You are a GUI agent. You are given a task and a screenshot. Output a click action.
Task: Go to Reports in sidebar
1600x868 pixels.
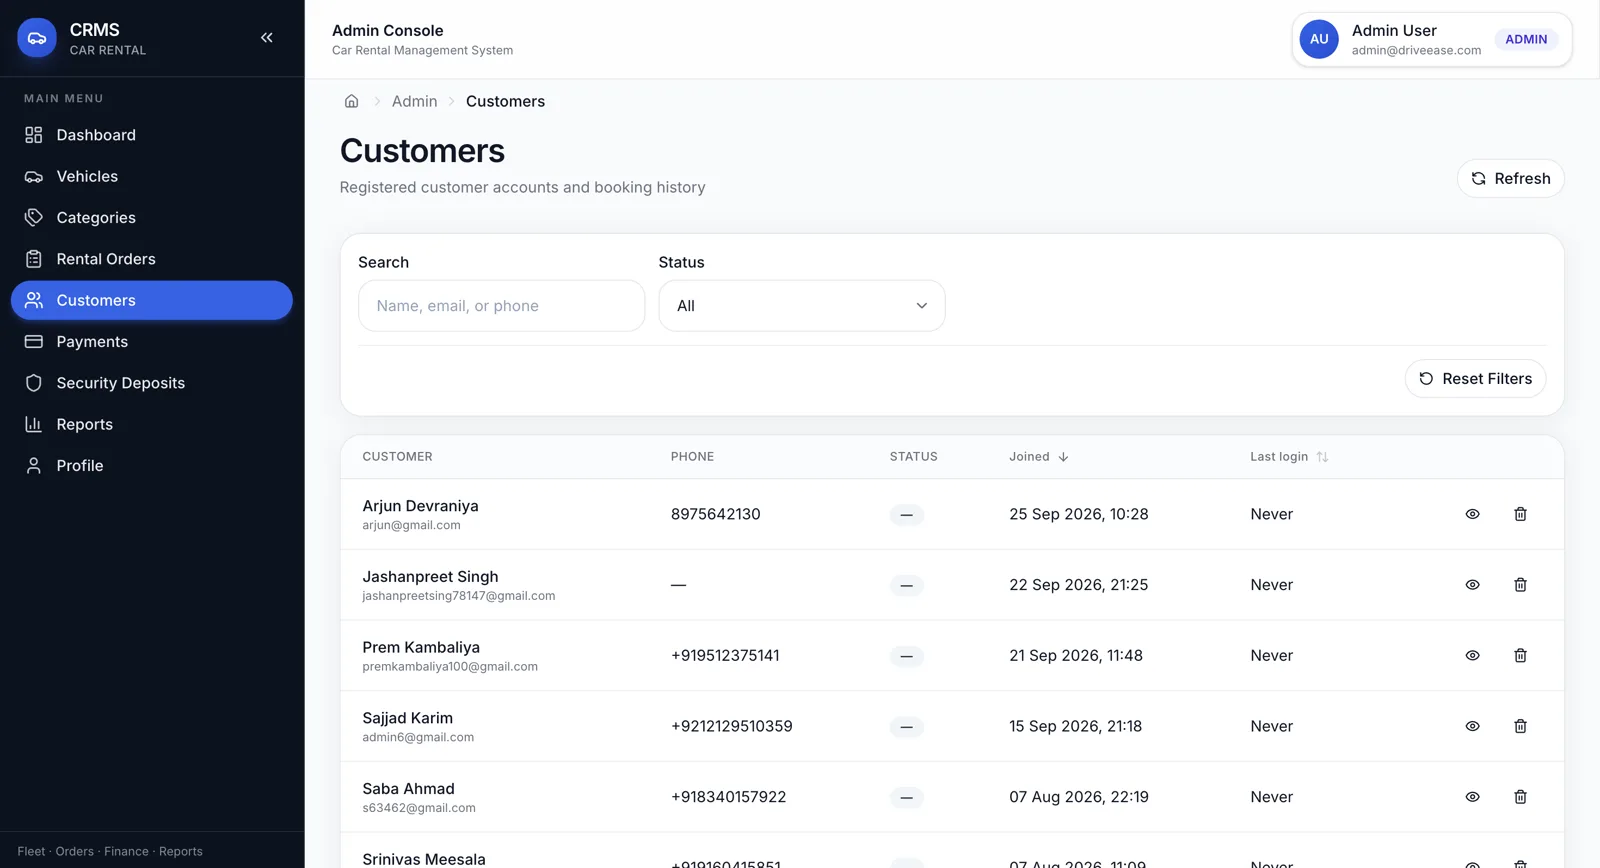152,424
